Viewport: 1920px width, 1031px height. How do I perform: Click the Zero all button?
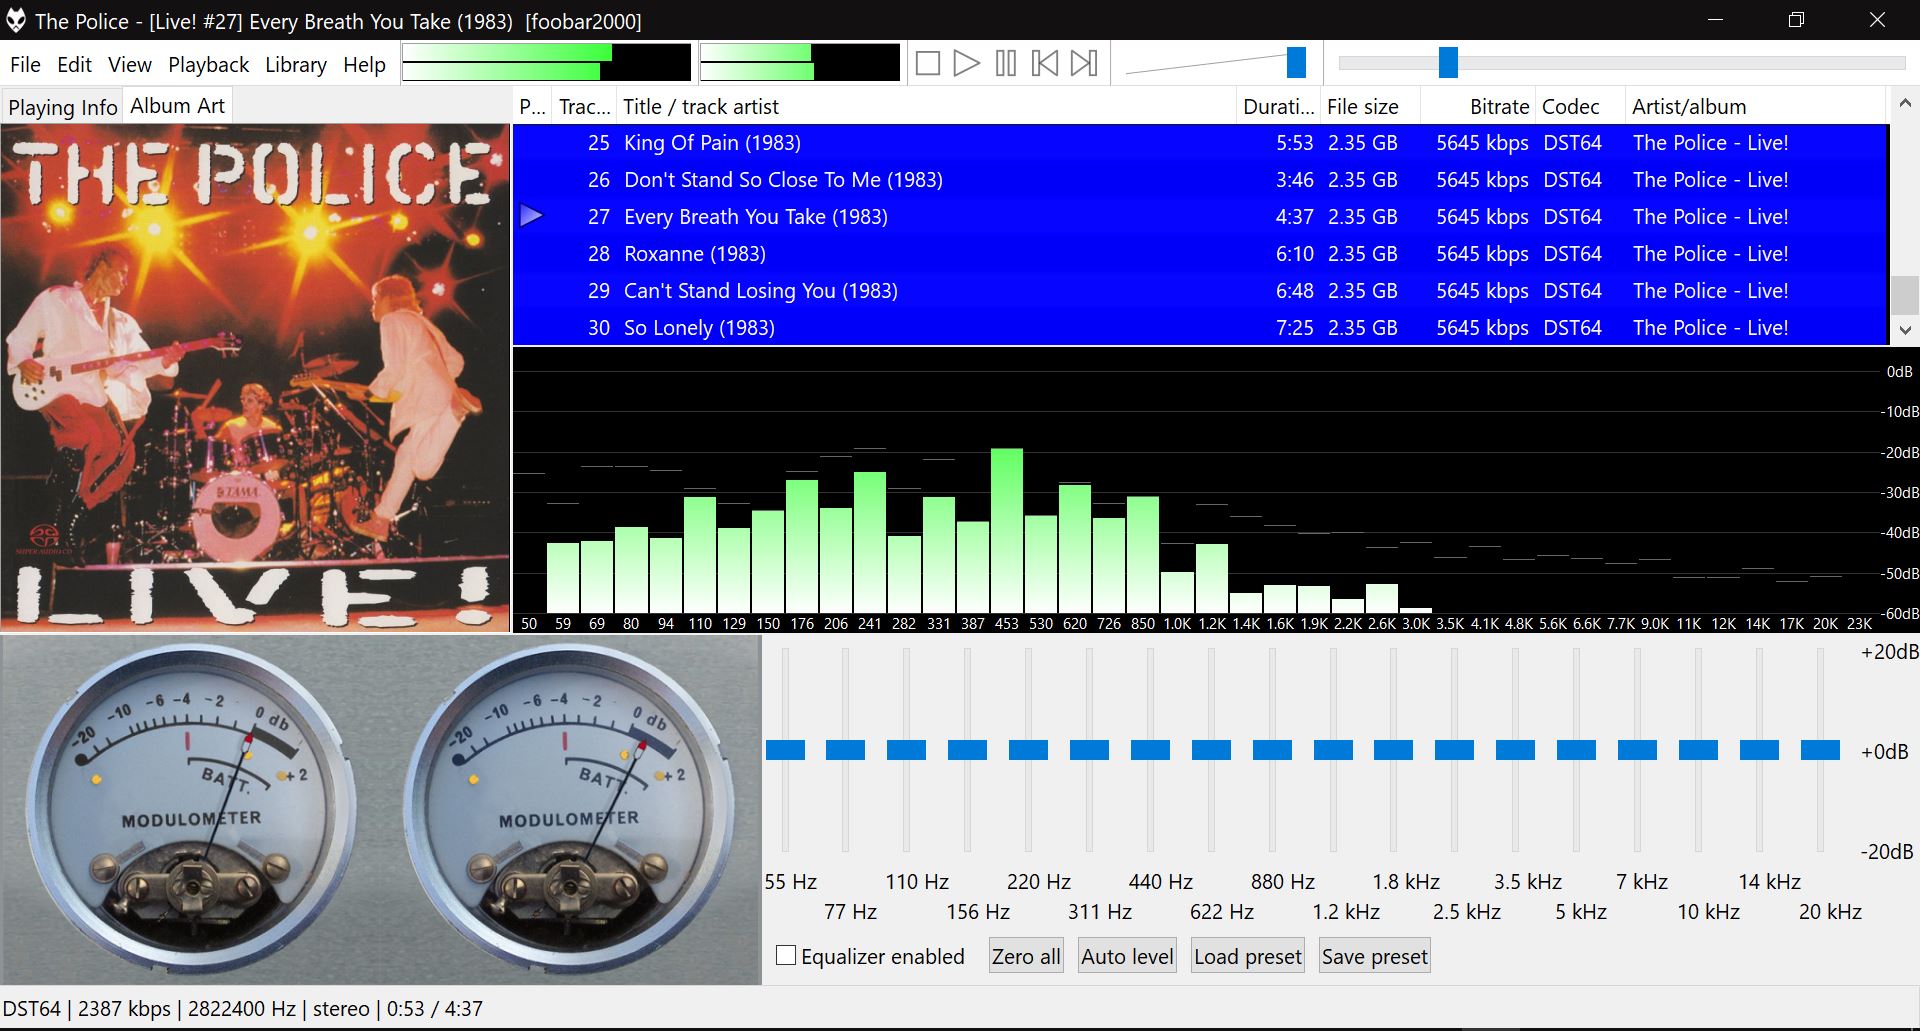1026,957
